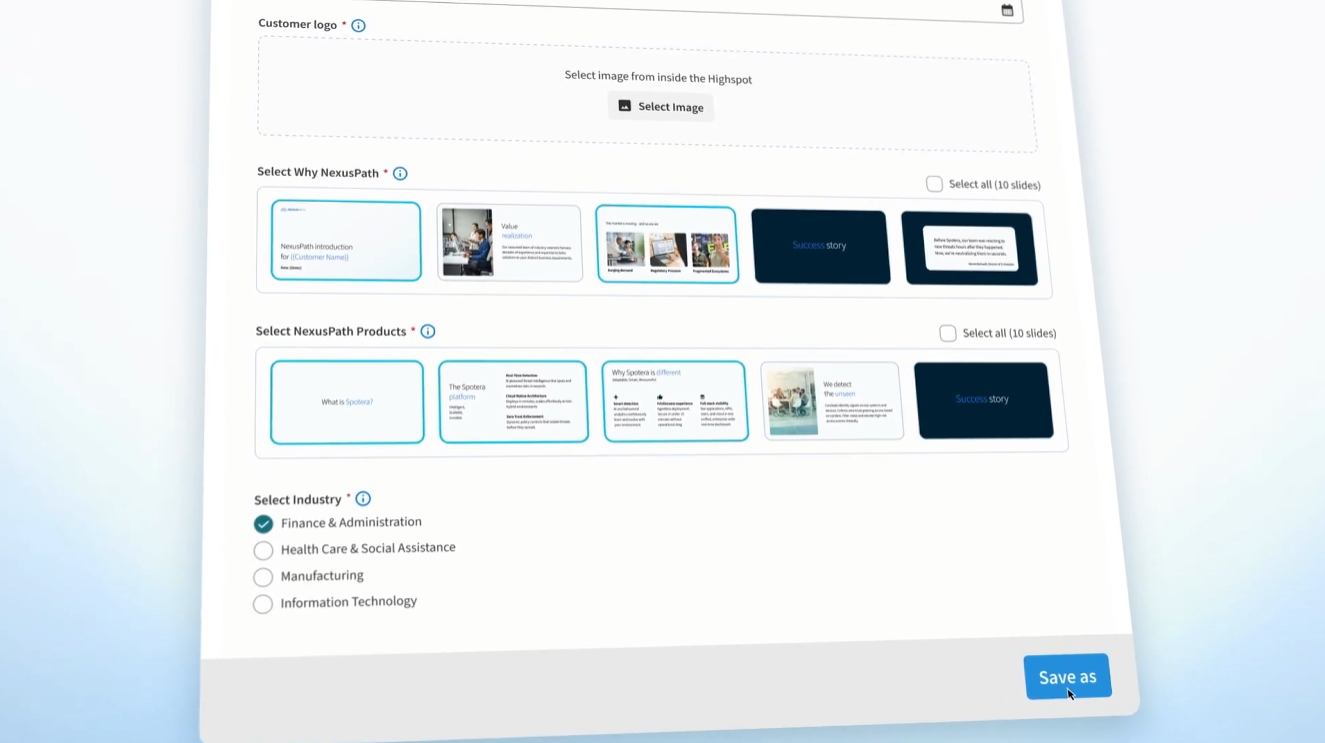The width and height of the screenshot is (1325, 743).
Task: Choose the Information Technology industry option
Action: (263, 604)
